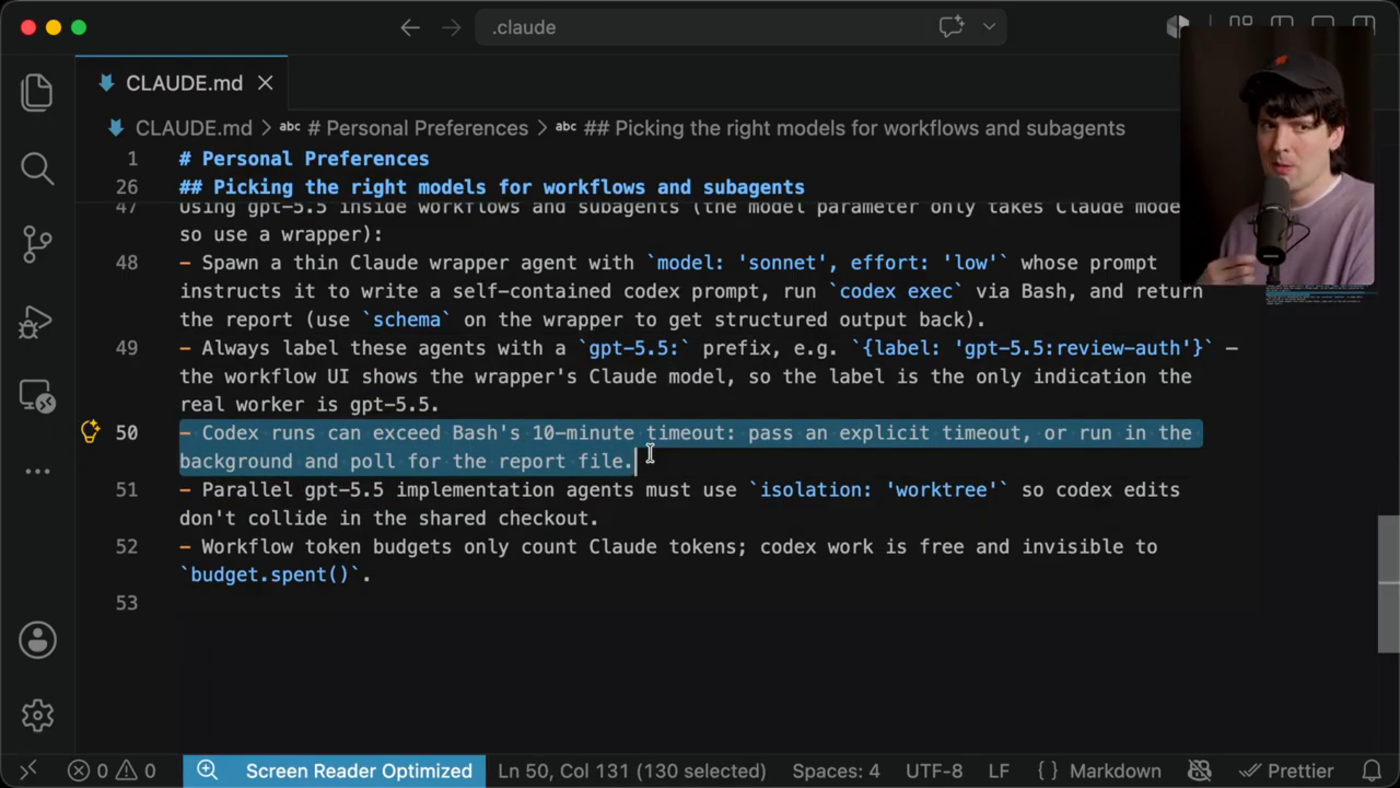This screenshot has height=788, width=1400.
Task: Click the zoom magnifier status bar icon
Action: coord(207,770)
